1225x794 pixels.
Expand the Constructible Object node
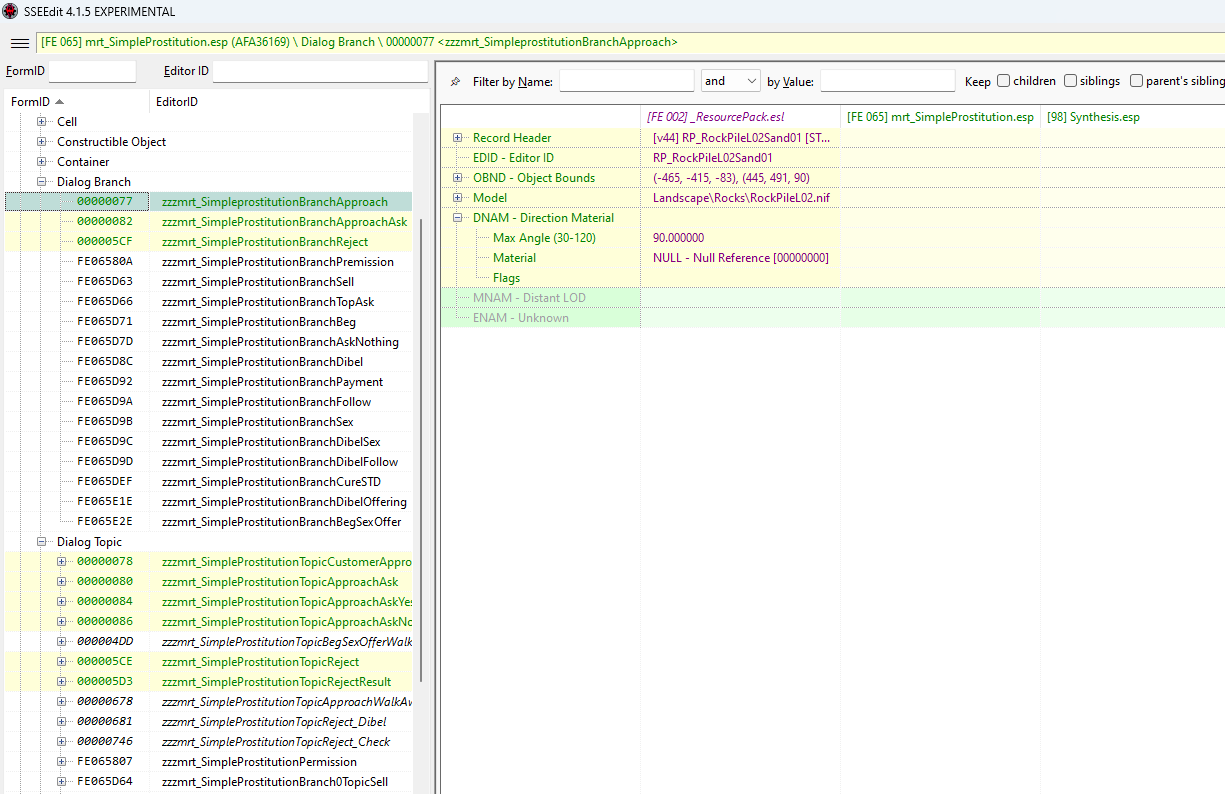point(42,142)
